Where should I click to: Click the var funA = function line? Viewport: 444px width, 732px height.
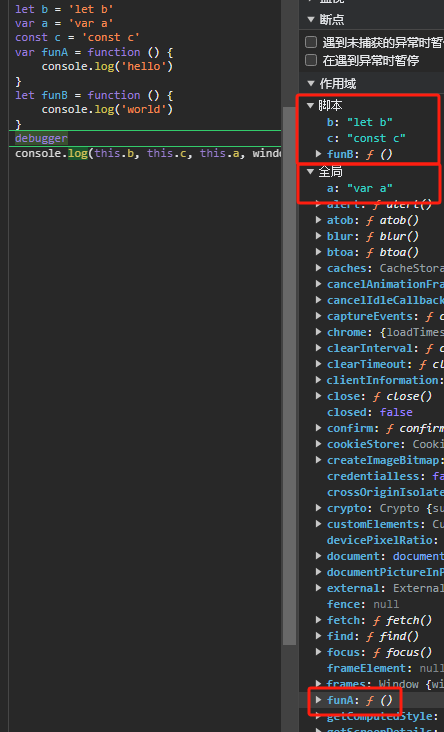pyautogui.click(x=94, y=52)
